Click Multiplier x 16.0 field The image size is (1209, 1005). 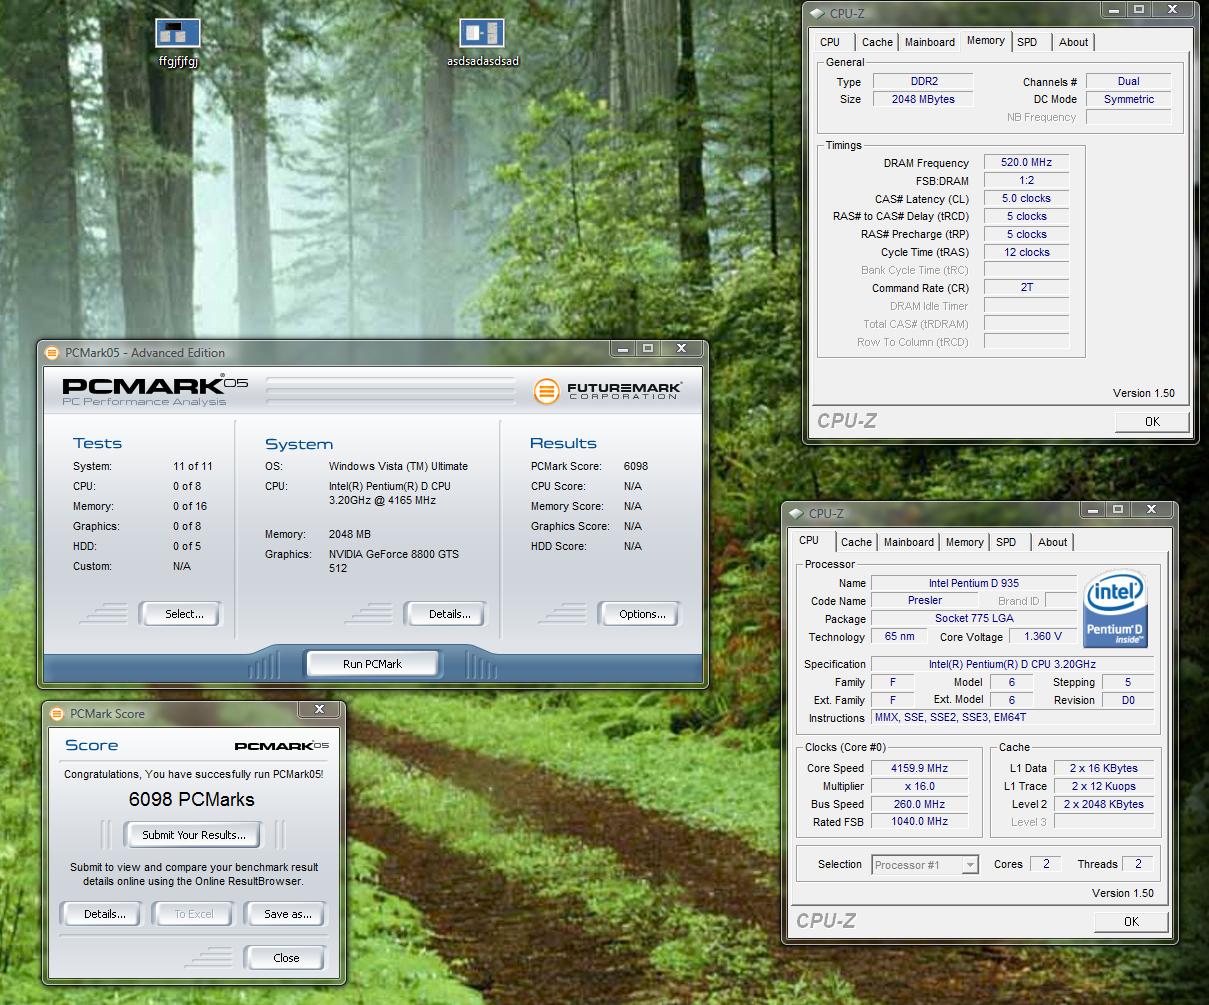(x=919, y=786)
